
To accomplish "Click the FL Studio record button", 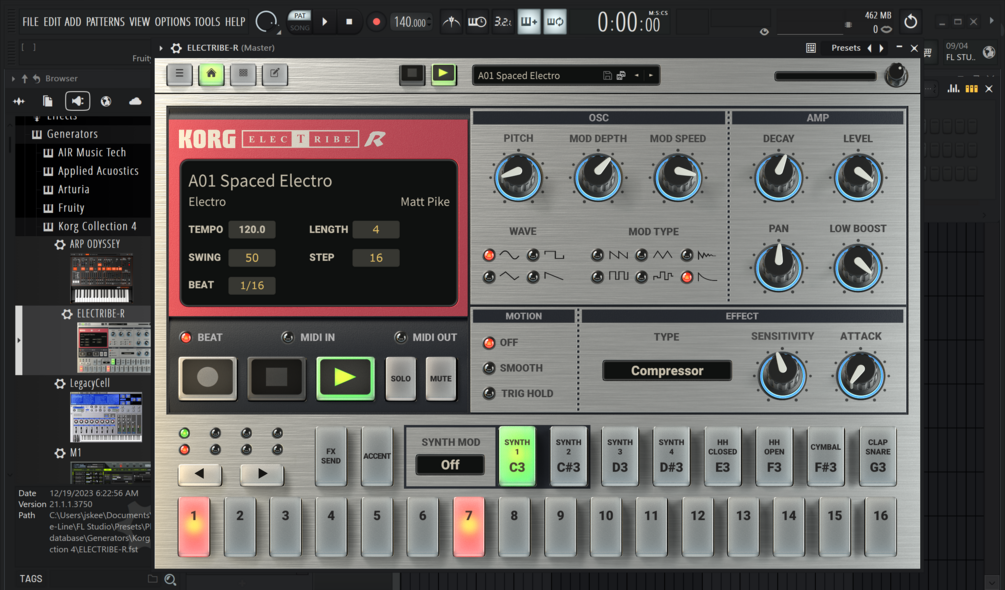I will (x=376, y=22).
